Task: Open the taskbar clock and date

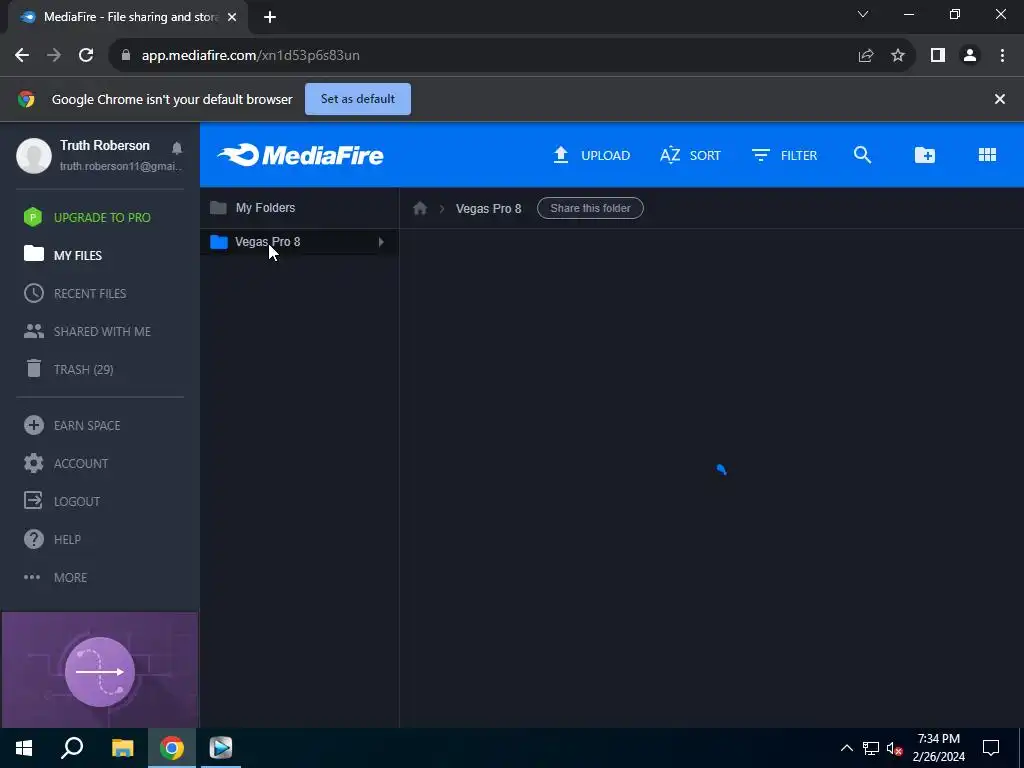Action: (938, 748)
